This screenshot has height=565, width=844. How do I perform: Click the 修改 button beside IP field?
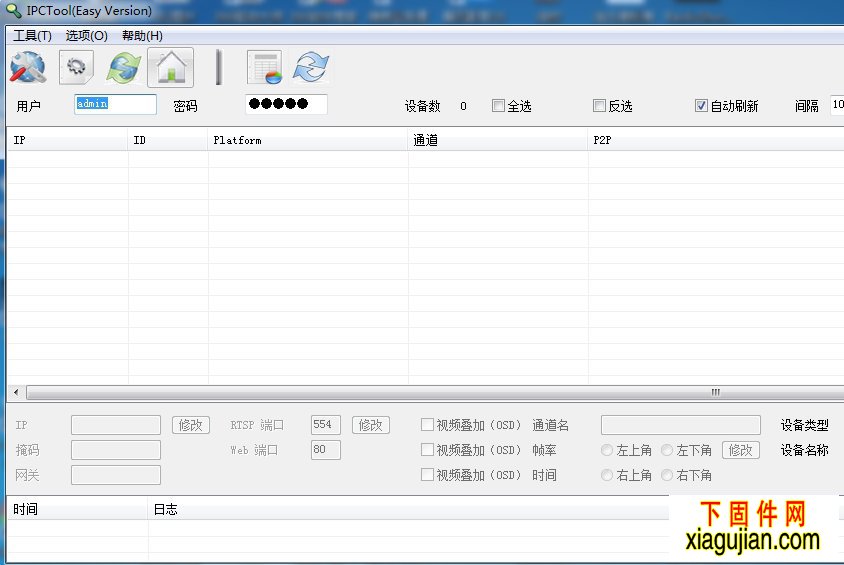pyautogui.click(x=191, y=425)
